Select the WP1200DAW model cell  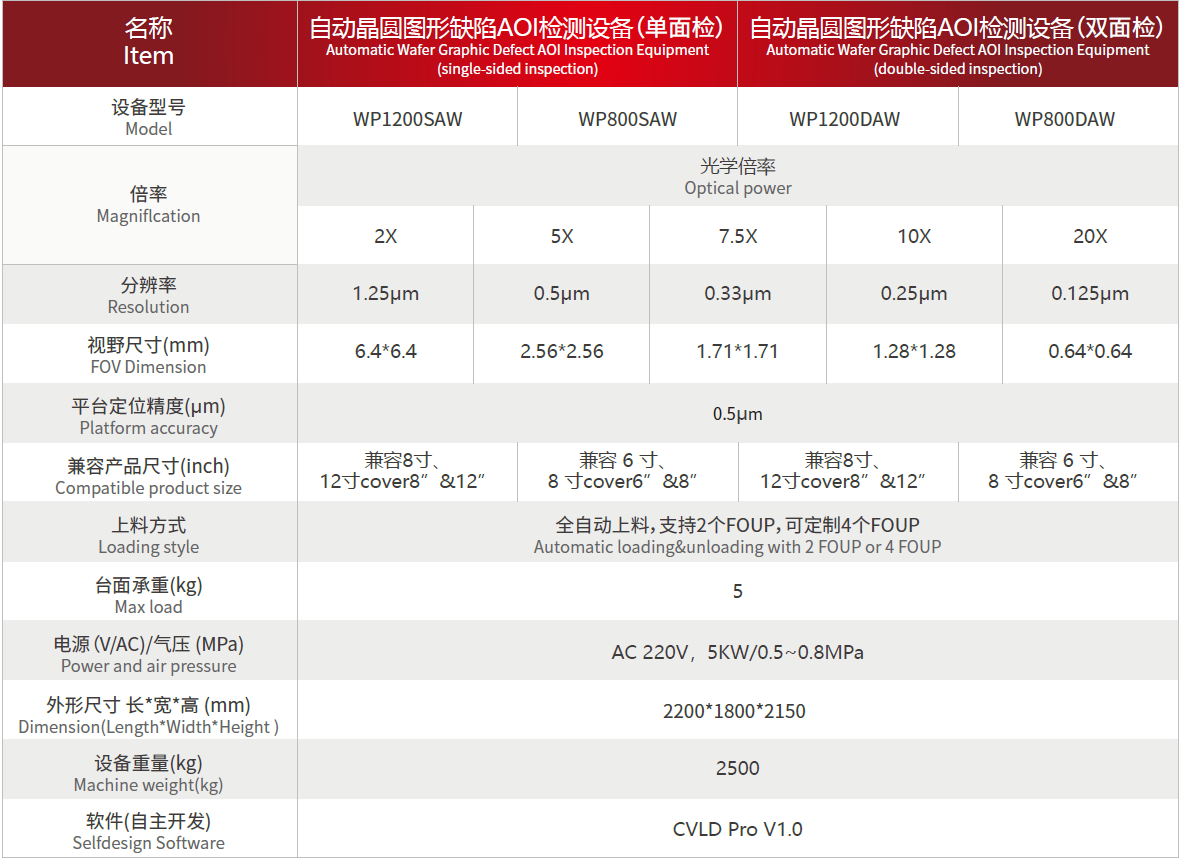click(847, 118)
